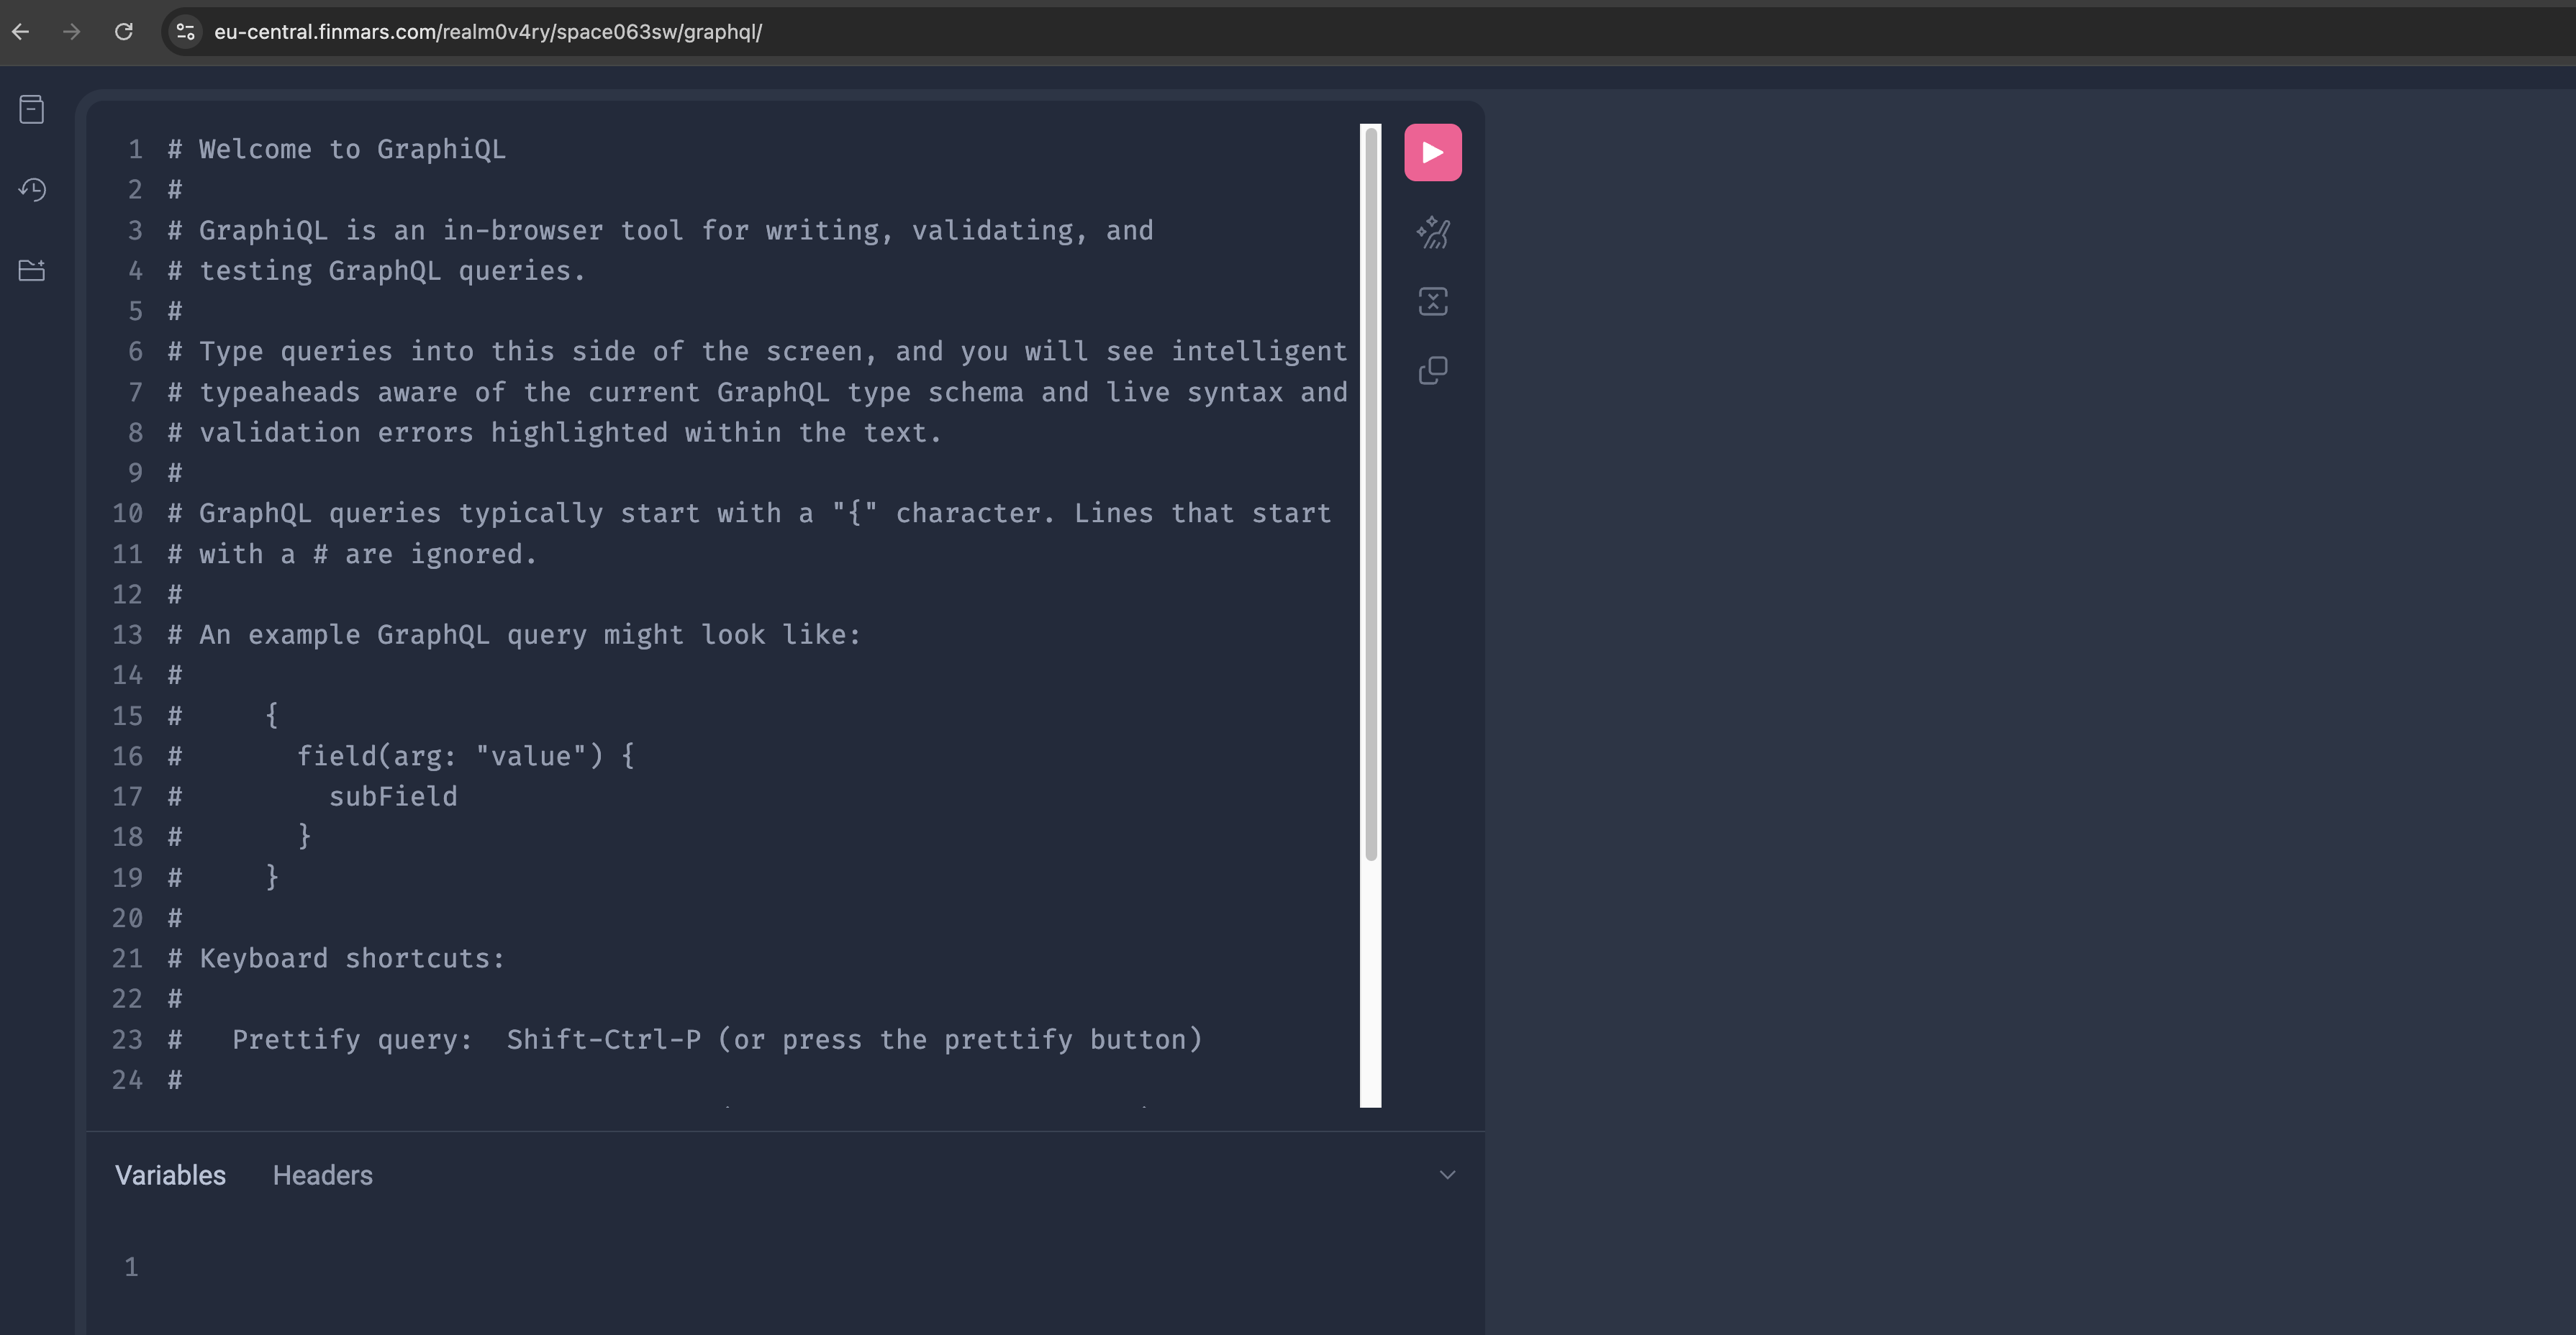
Task: Open site information icon in address bar
Action: (x=185, y=32)
